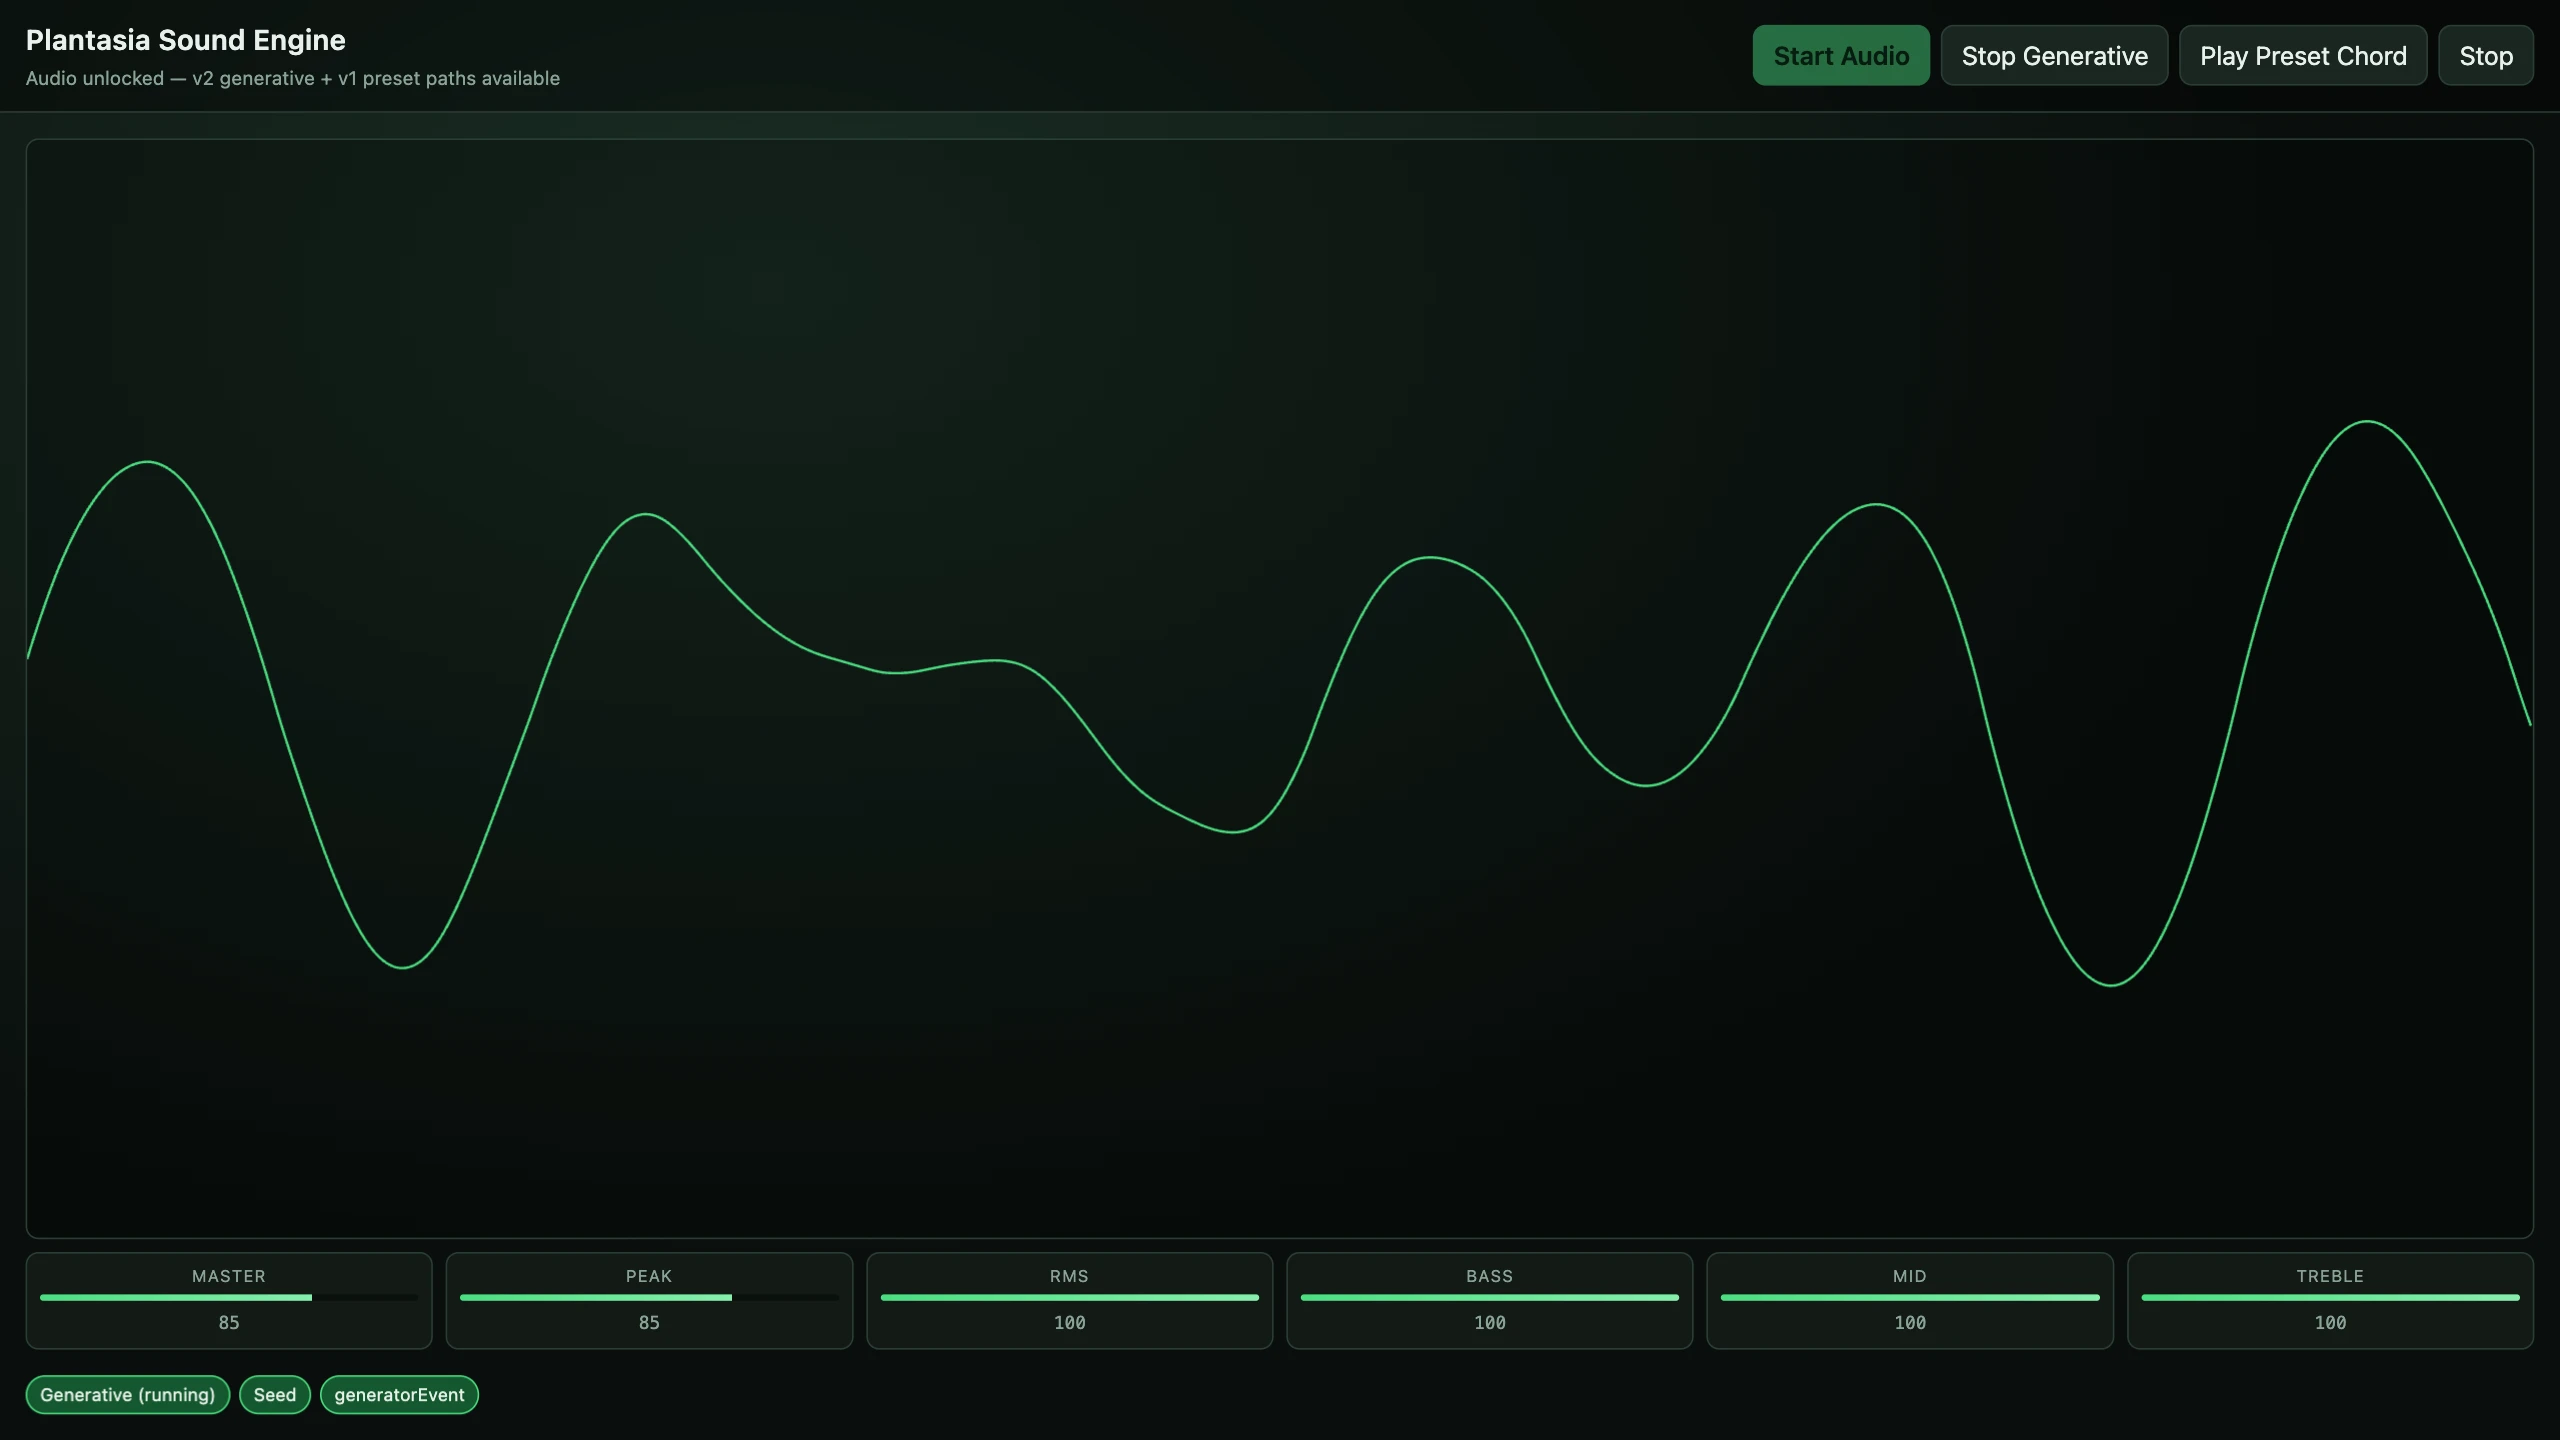Click the BASS level meter bar
The image size is (2560, 1440).
click(x=1489, y=1298)
